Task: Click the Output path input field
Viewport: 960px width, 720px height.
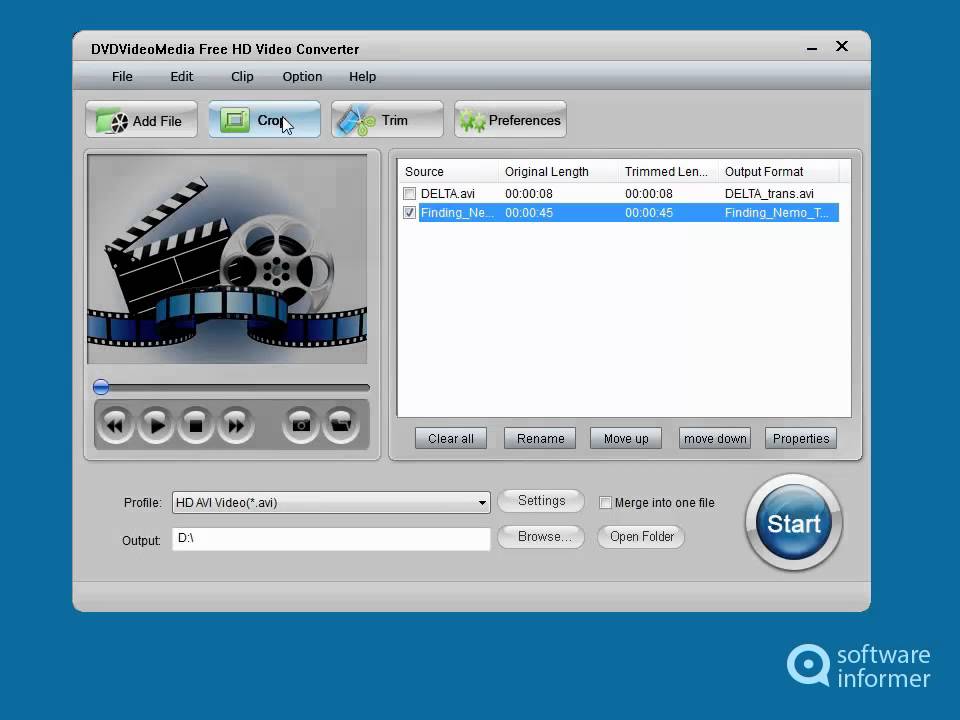Action: [331, 539]
